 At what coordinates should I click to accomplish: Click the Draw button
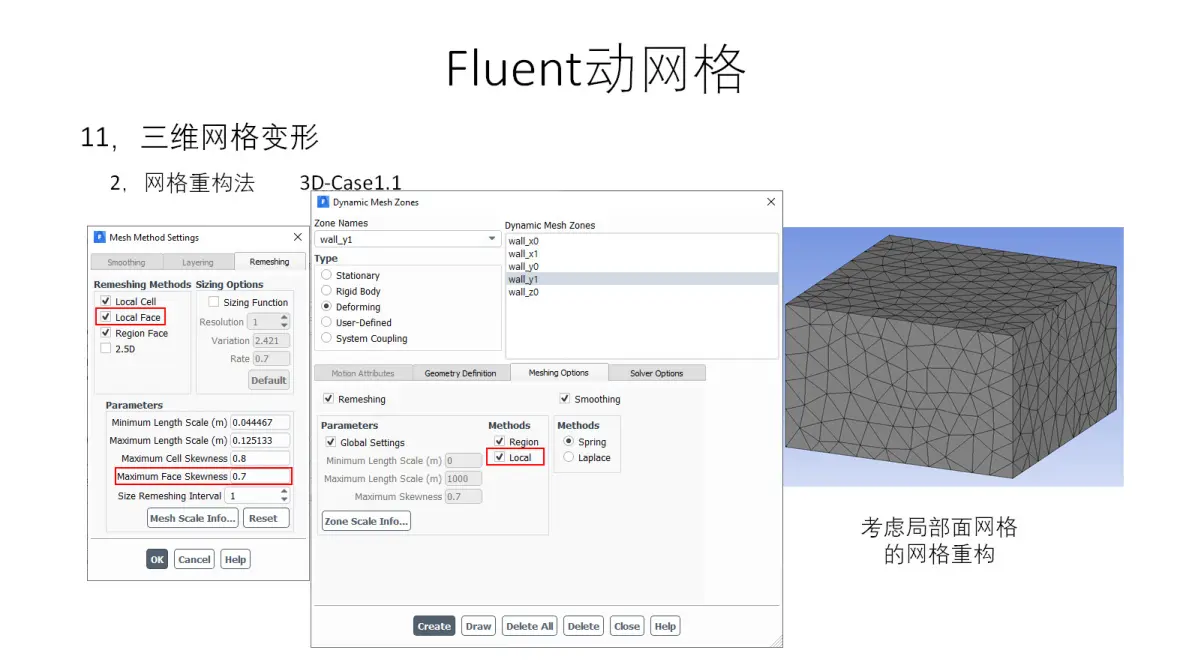478,626
